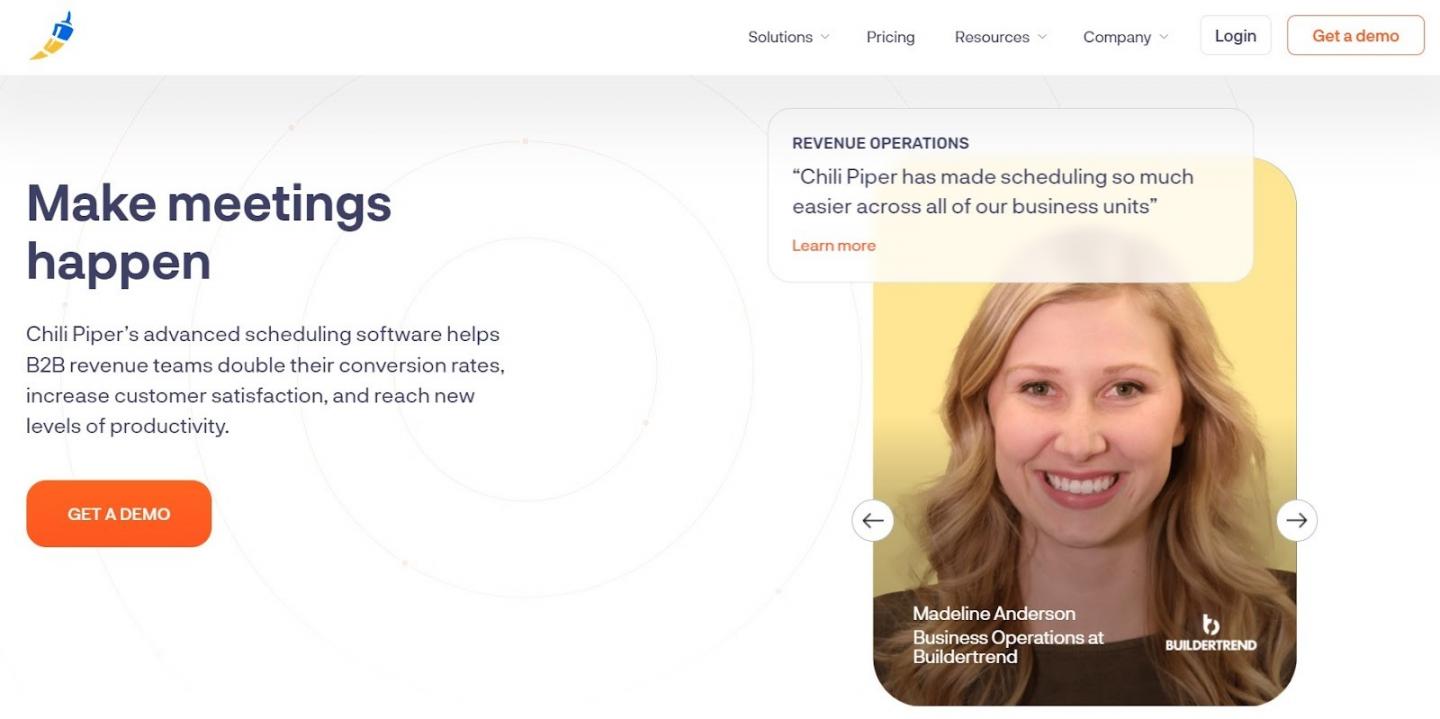
Task: Click the Make meetings happen headline
Action: [209, 232]
